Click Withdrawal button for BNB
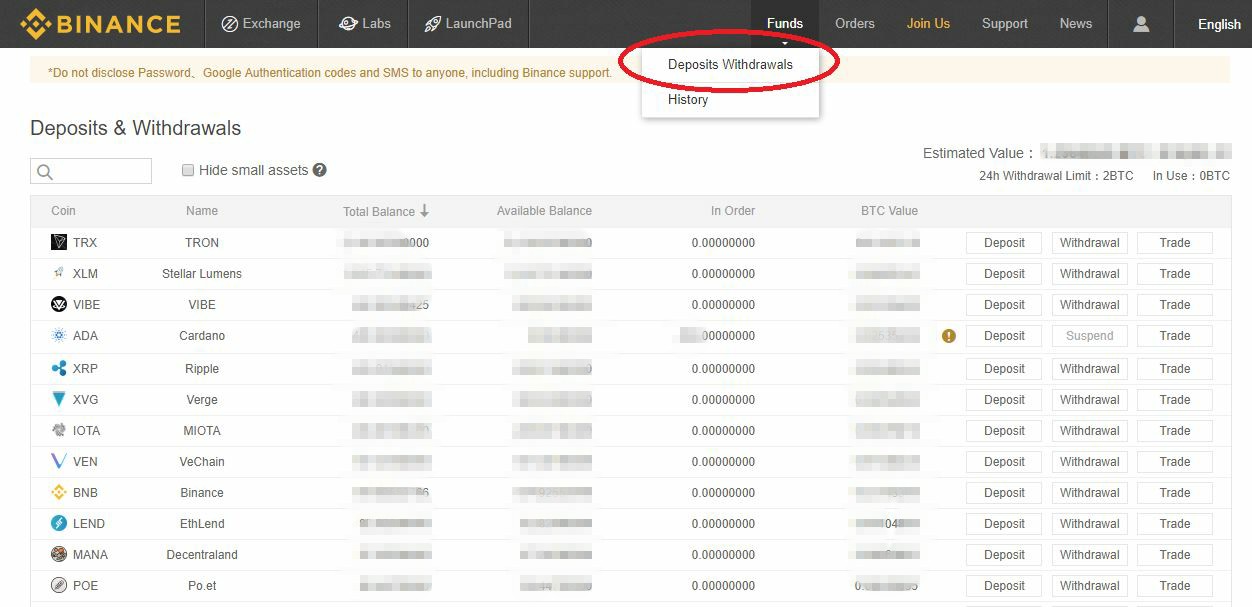 1090,493
